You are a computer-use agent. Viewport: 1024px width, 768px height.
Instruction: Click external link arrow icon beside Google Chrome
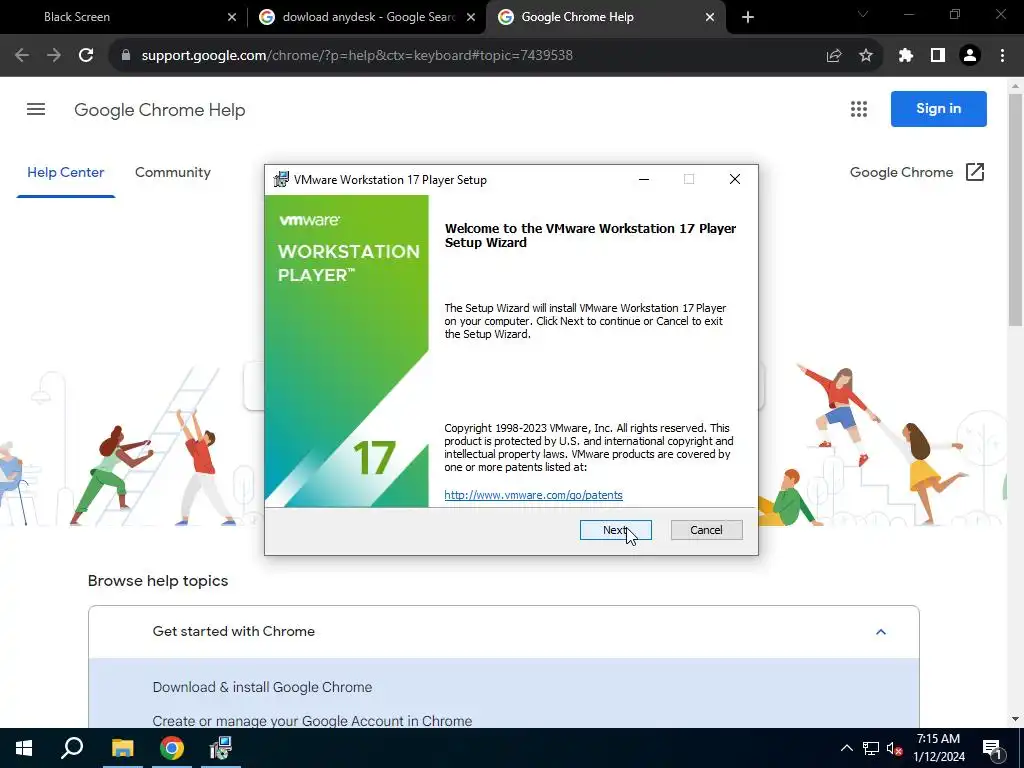(x=974, y=172)
